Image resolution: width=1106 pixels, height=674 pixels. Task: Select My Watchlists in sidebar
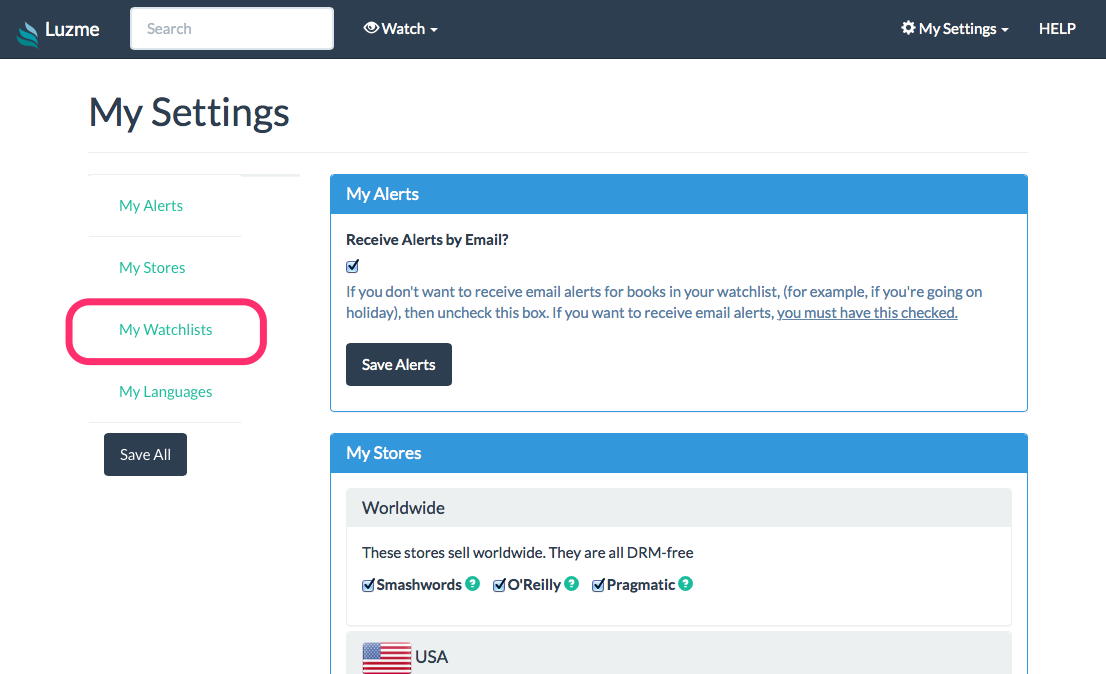(166, 330)
